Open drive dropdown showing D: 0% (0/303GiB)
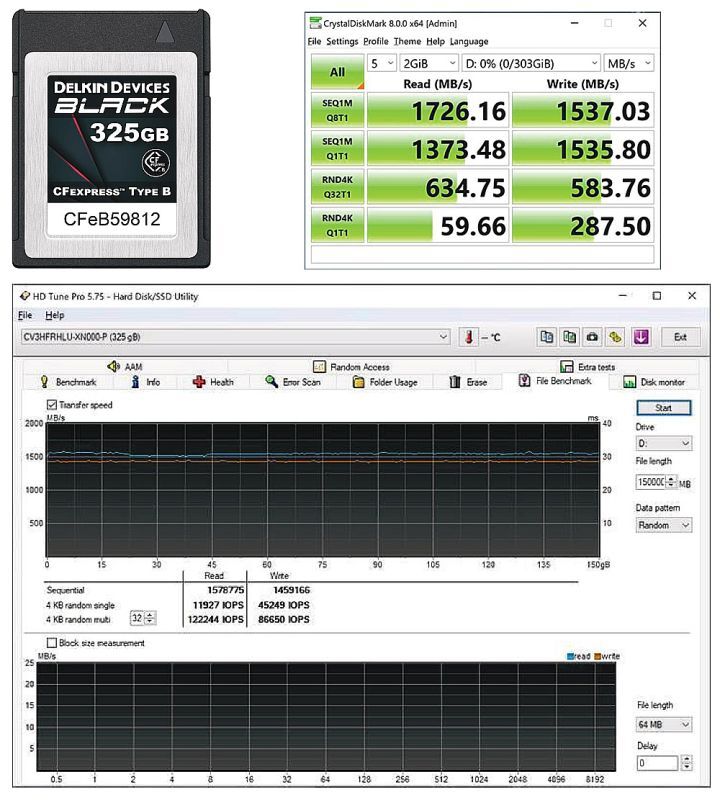The width and height of the screenshot is (720, 800). coord(531,63)
